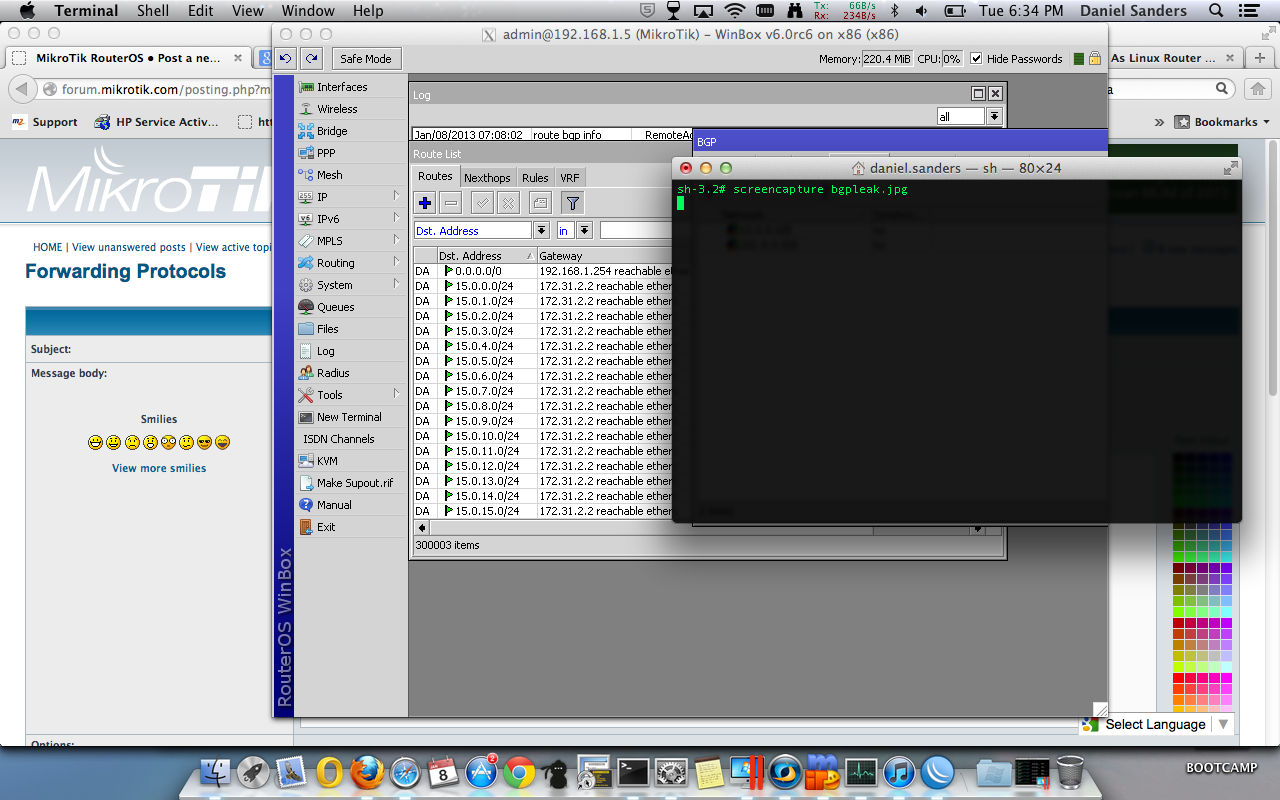Click the add route plus icon

(x=425, y=203)
